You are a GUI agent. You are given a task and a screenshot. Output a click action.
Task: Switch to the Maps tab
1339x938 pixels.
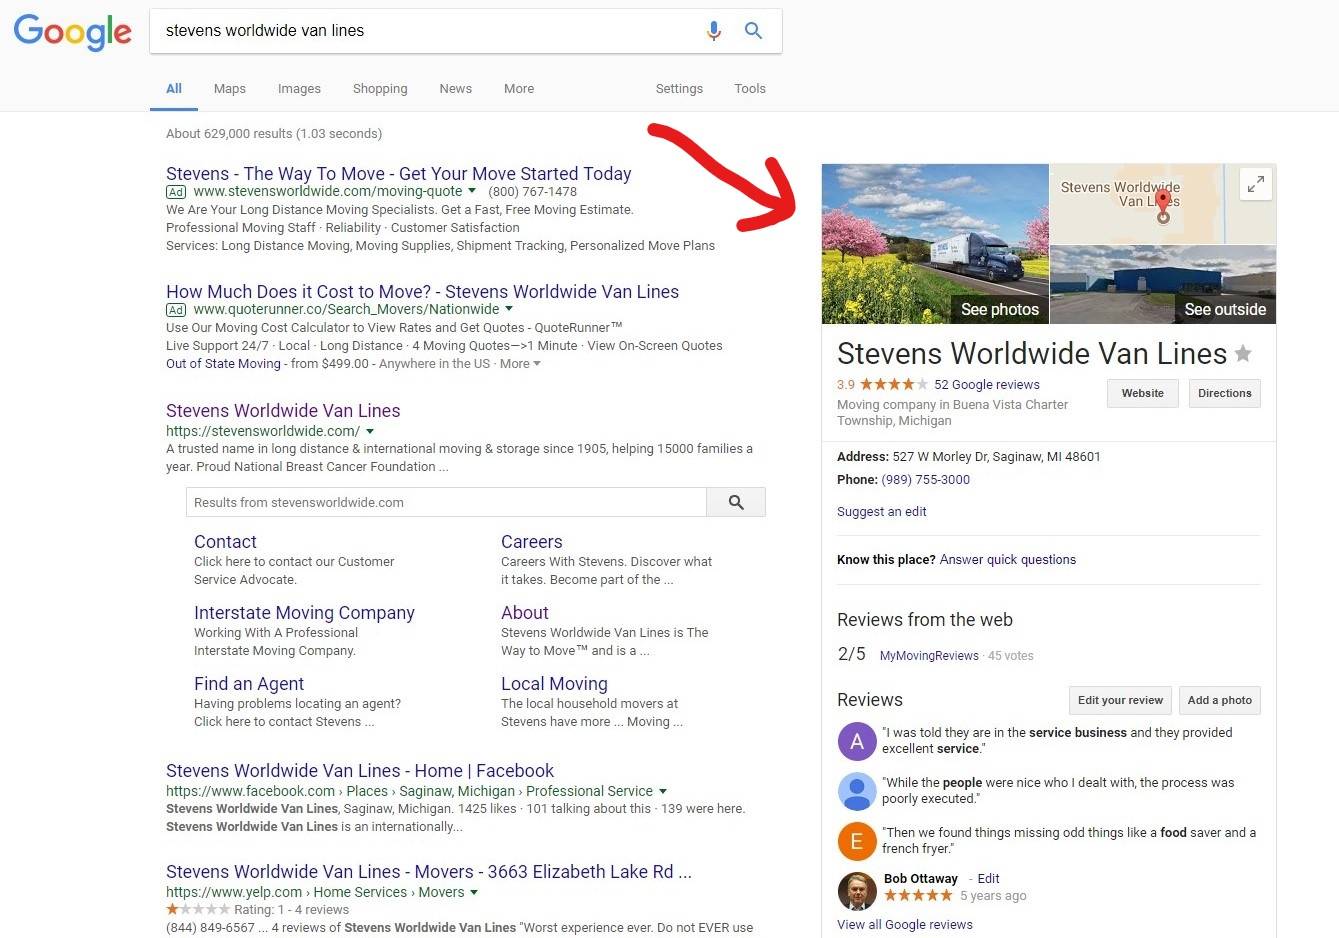(230, 88)
